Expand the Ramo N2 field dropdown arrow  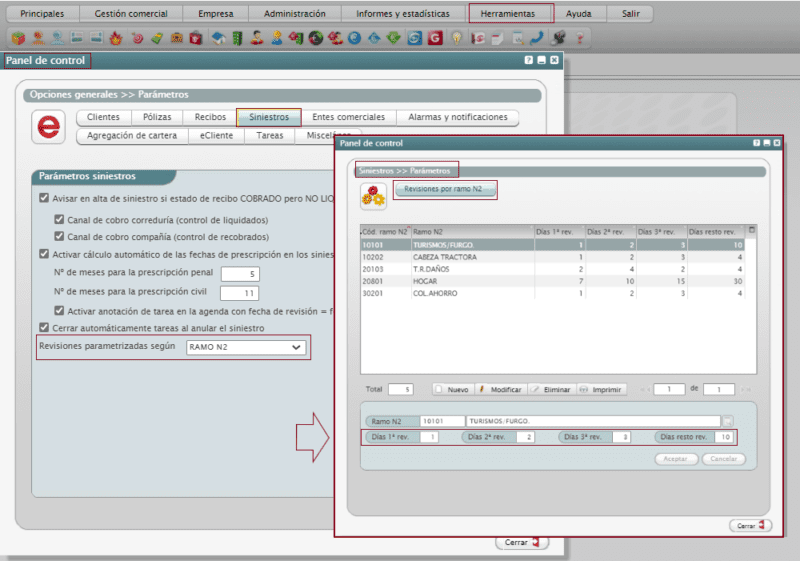click(x=727, y=421)
